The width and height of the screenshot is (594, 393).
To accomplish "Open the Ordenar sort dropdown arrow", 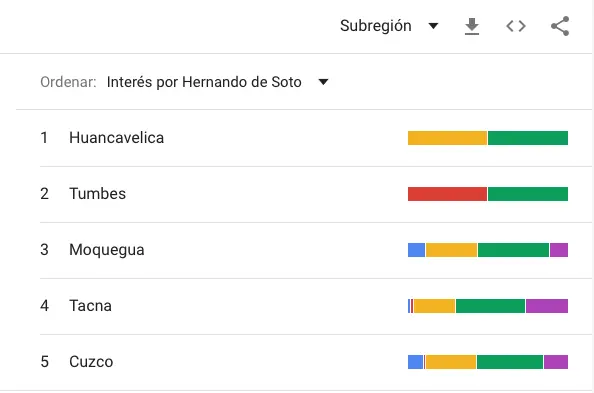I will pyautogui.click(x=323, y=82).
